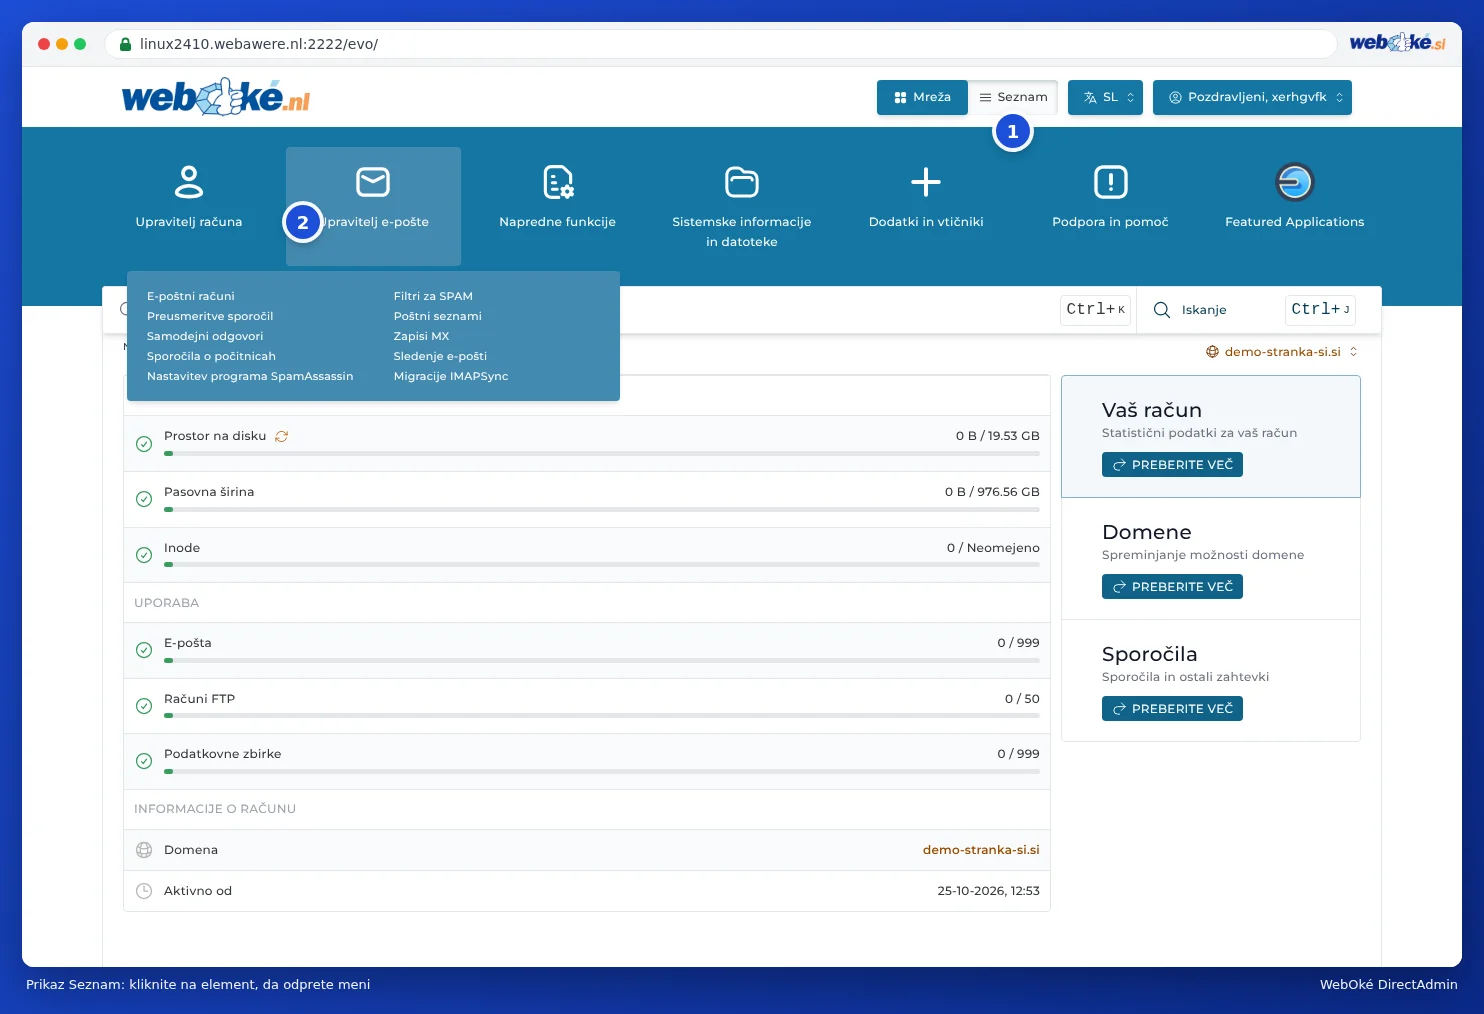Open Podpora in pomoč exclamation icon
Viewport: 1484px width, 1014px height.
pyautogui.click(x=1111, y=182)
